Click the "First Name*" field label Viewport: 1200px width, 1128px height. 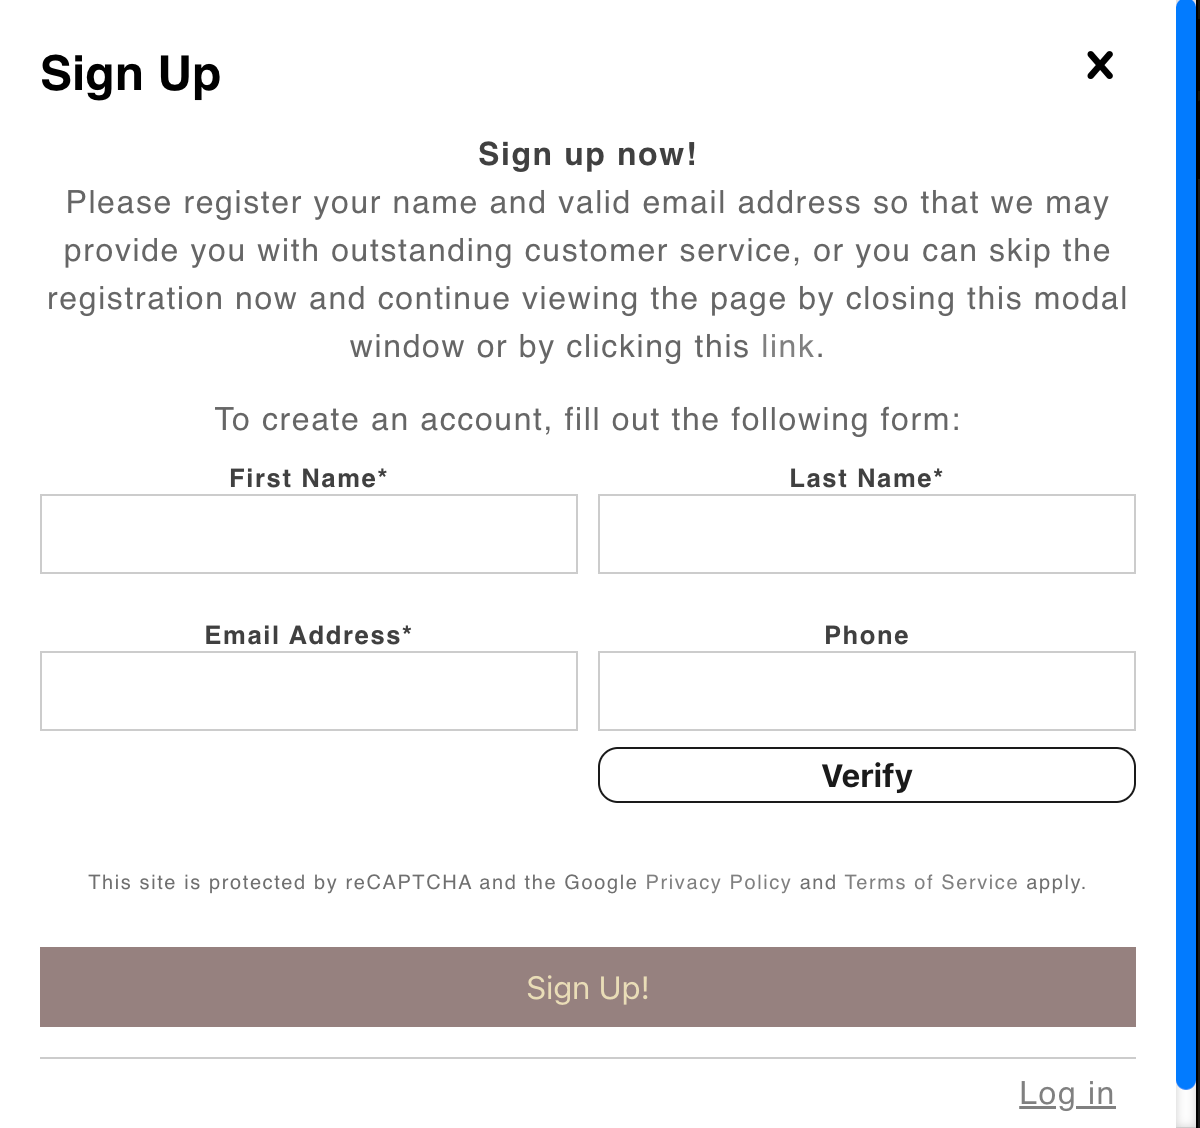[308, 478]
